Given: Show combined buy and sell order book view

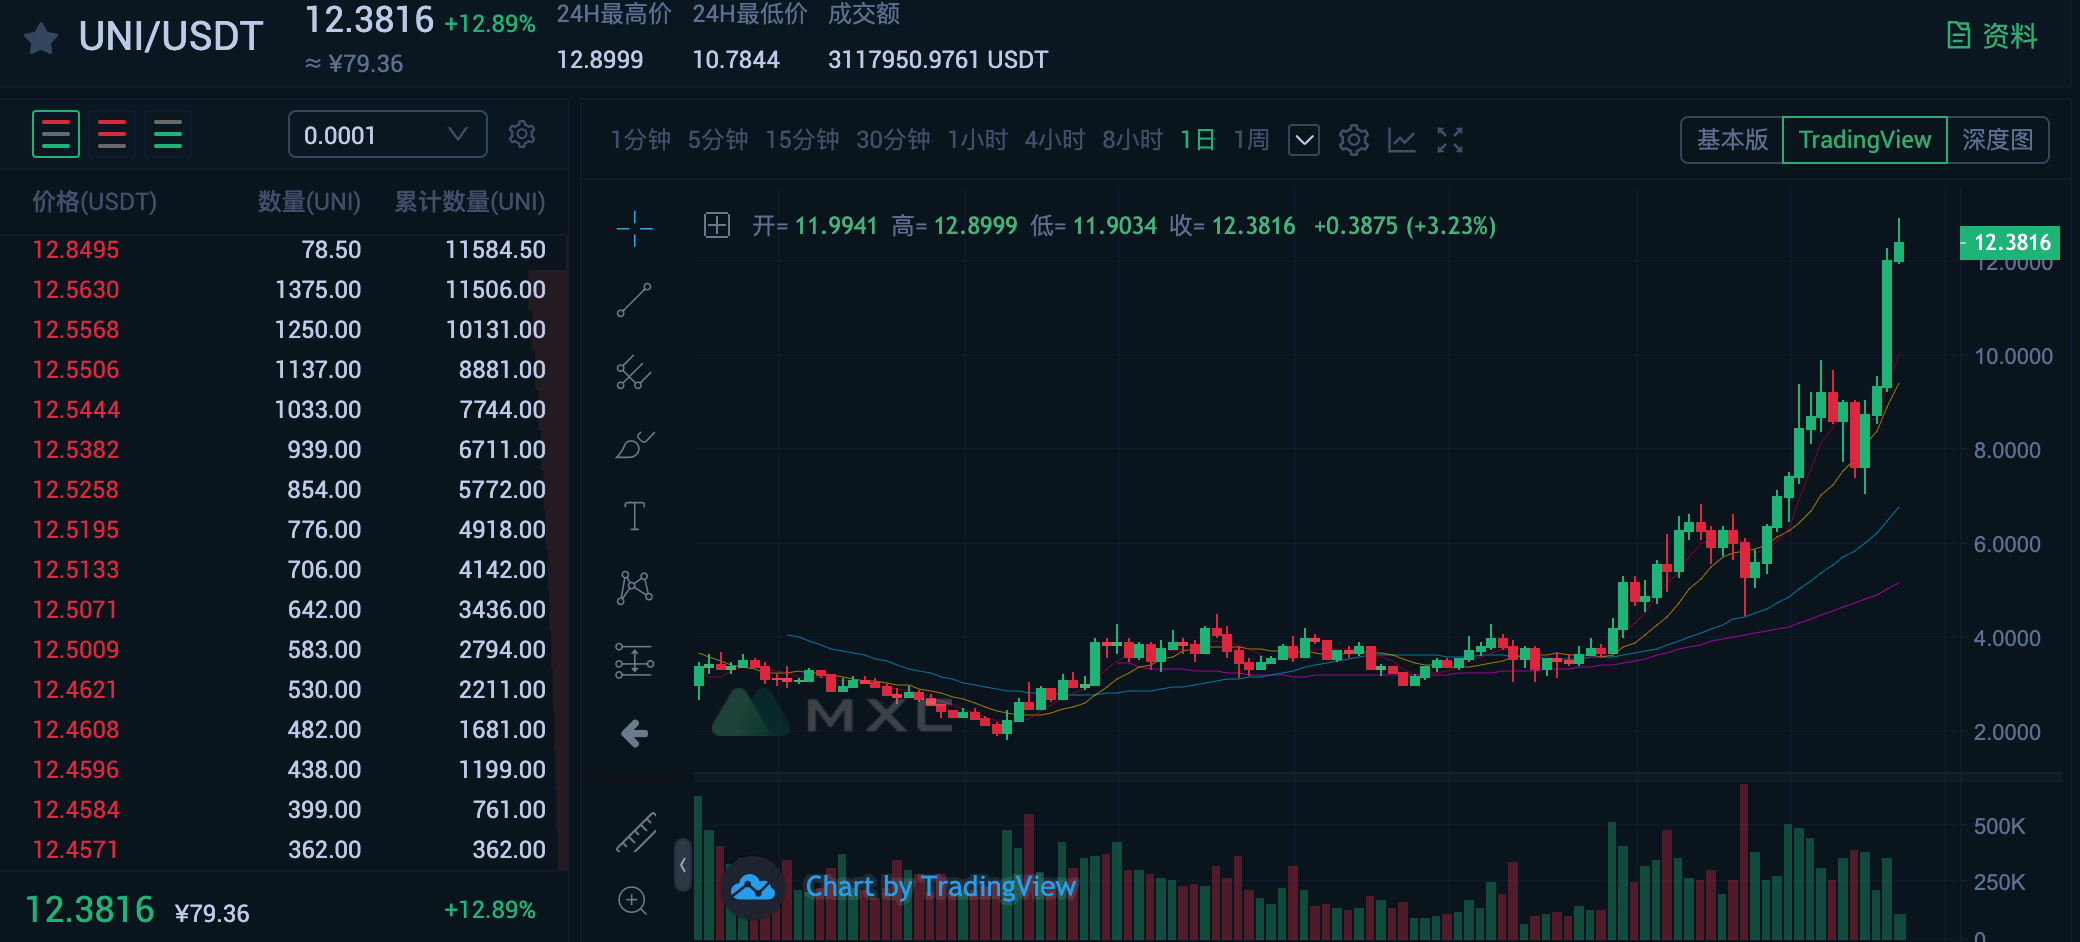Looking at the screenshot, I should pyautogui.click(x=56, y=134).
